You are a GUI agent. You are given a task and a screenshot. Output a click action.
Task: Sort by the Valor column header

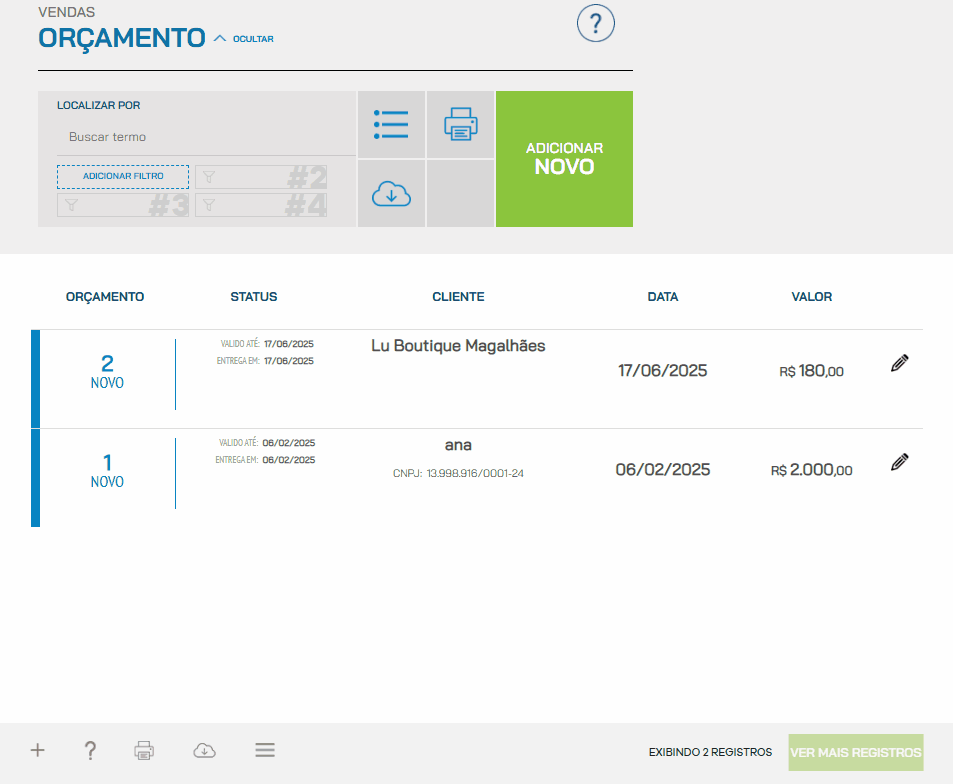[811, 297]
